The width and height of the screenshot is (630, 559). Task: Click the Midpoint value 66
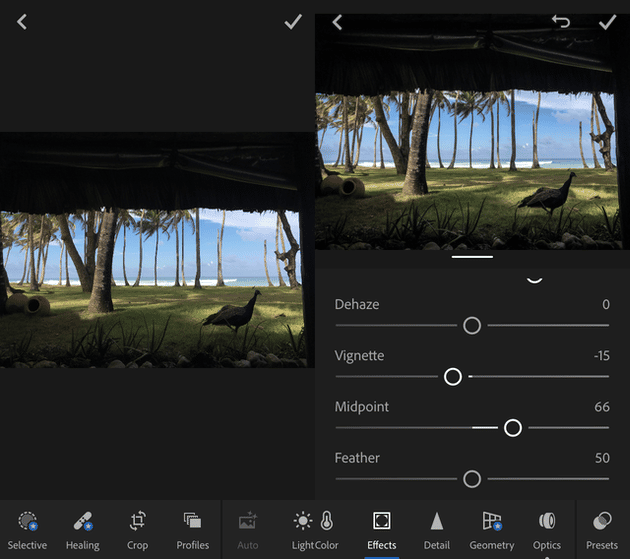[x=602, y=407]
